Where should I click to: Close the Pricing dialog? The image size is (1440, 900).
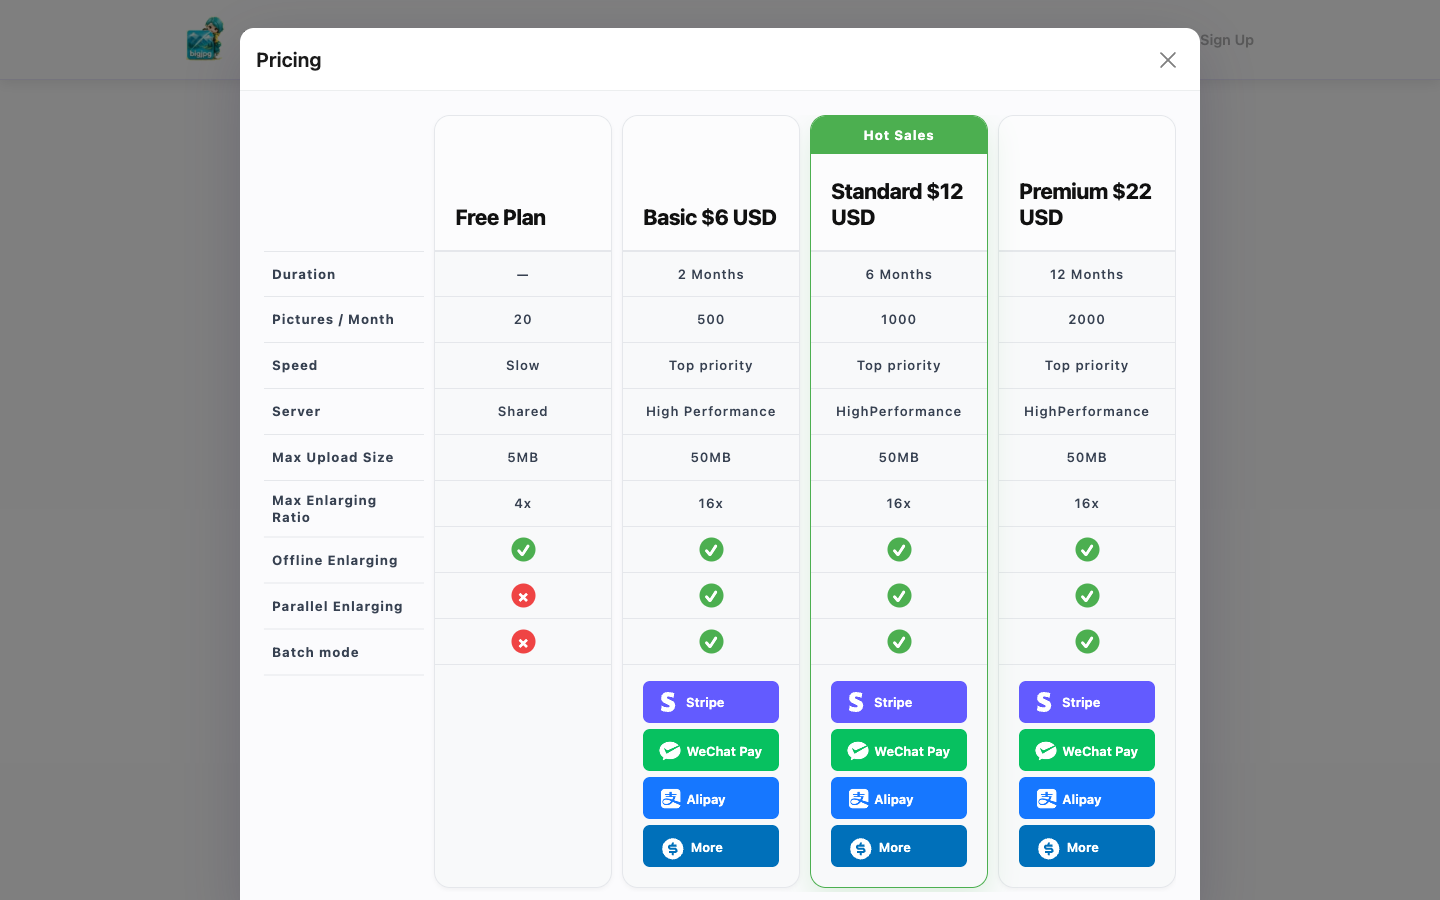coord(1167,60)
